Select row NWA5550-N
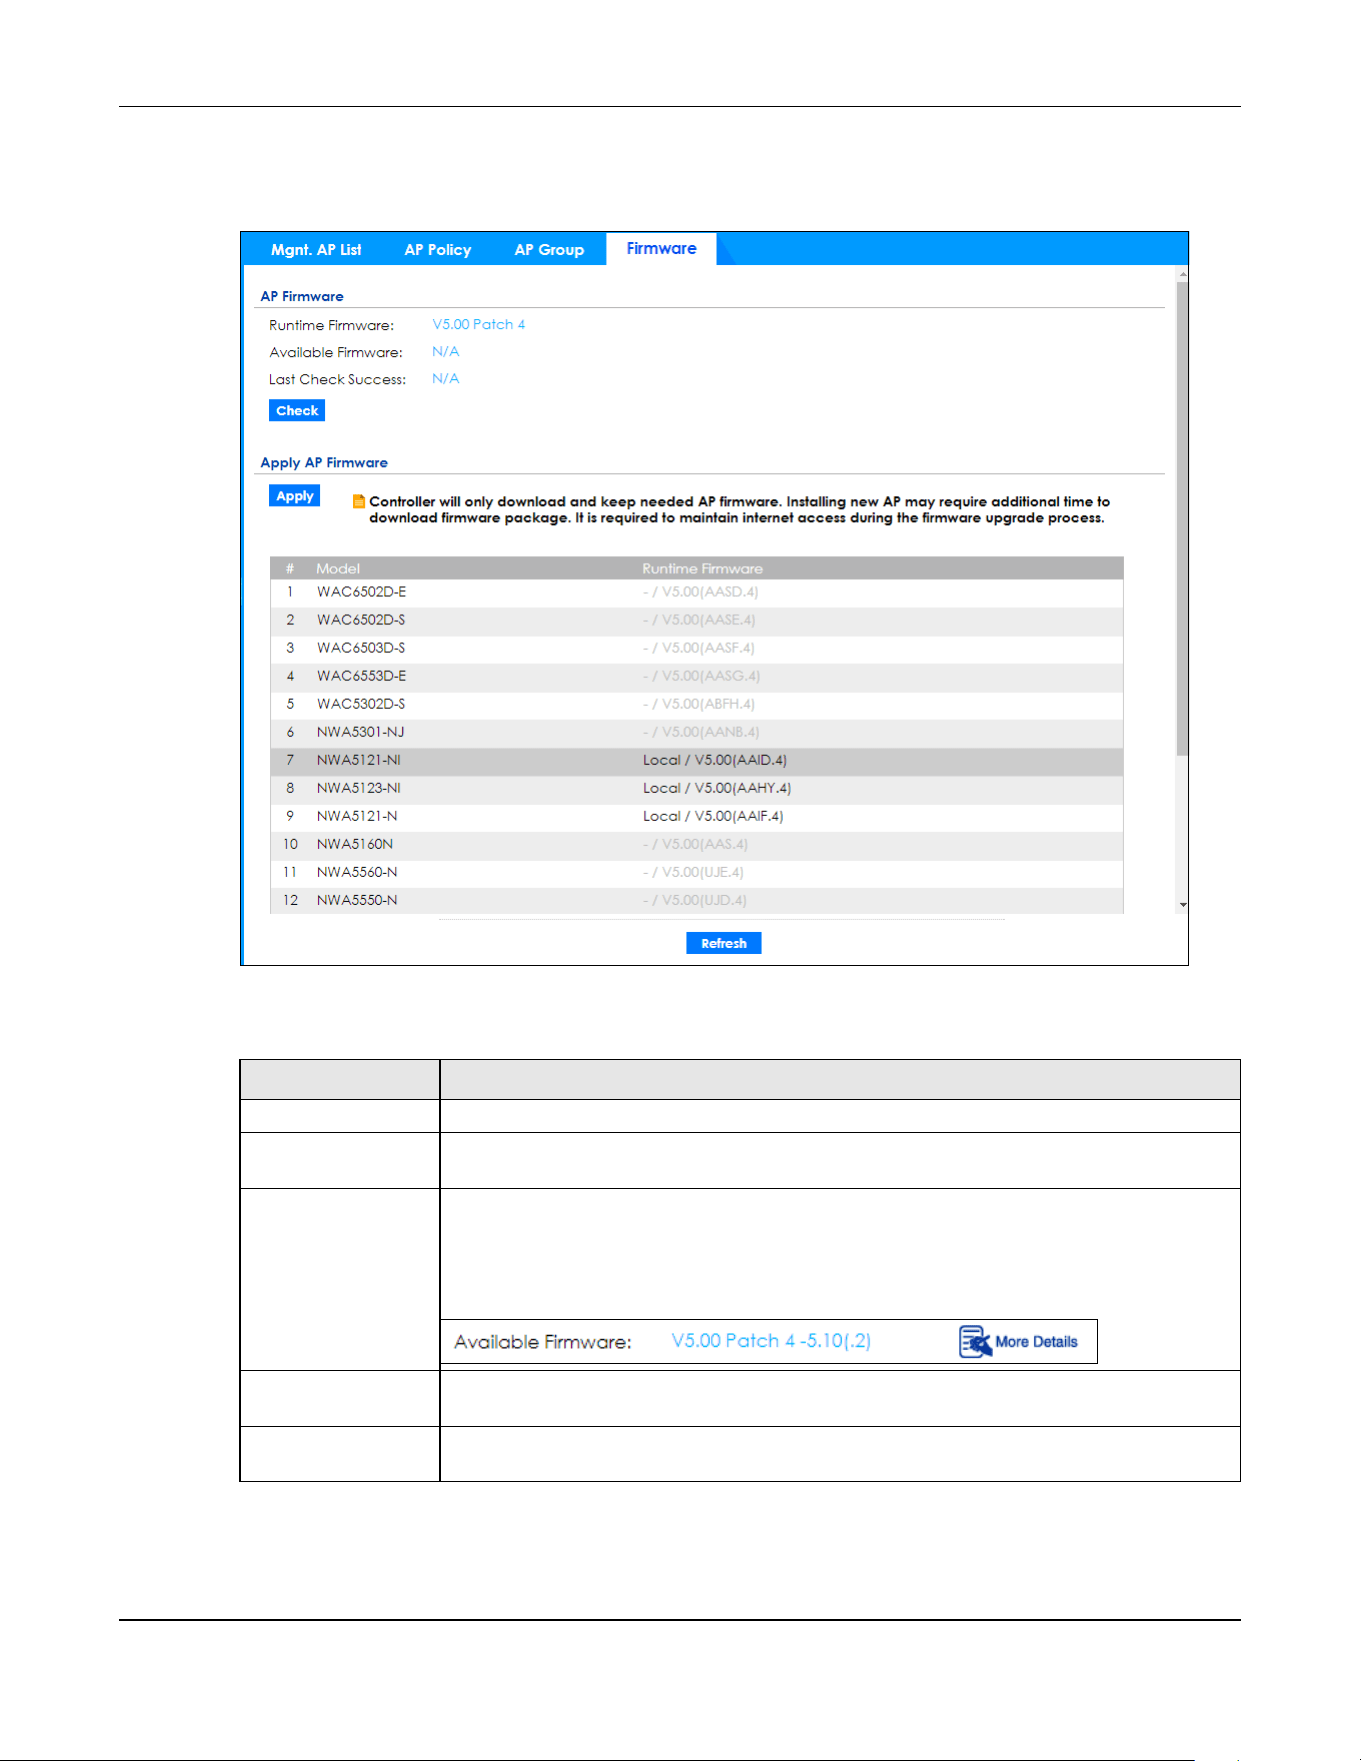 click(x=696, y=900)
